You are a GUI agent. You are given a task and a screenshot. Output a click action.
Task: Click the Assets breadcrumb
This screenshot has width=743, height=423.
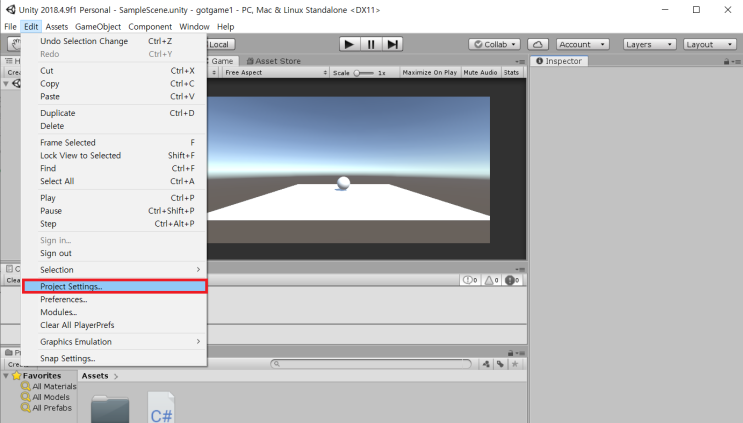click(95, 376)
